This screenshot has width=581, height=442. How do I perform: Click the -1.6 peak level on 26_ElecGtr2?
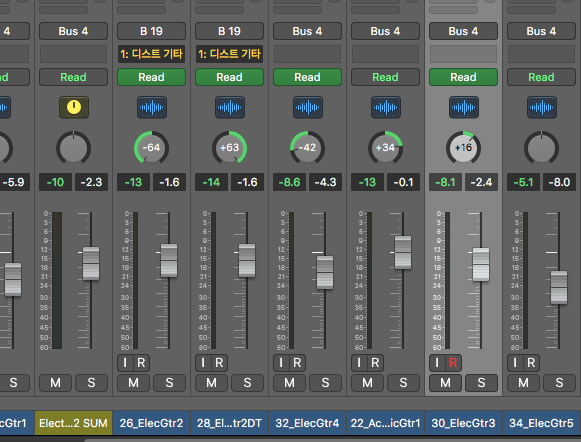169,182
